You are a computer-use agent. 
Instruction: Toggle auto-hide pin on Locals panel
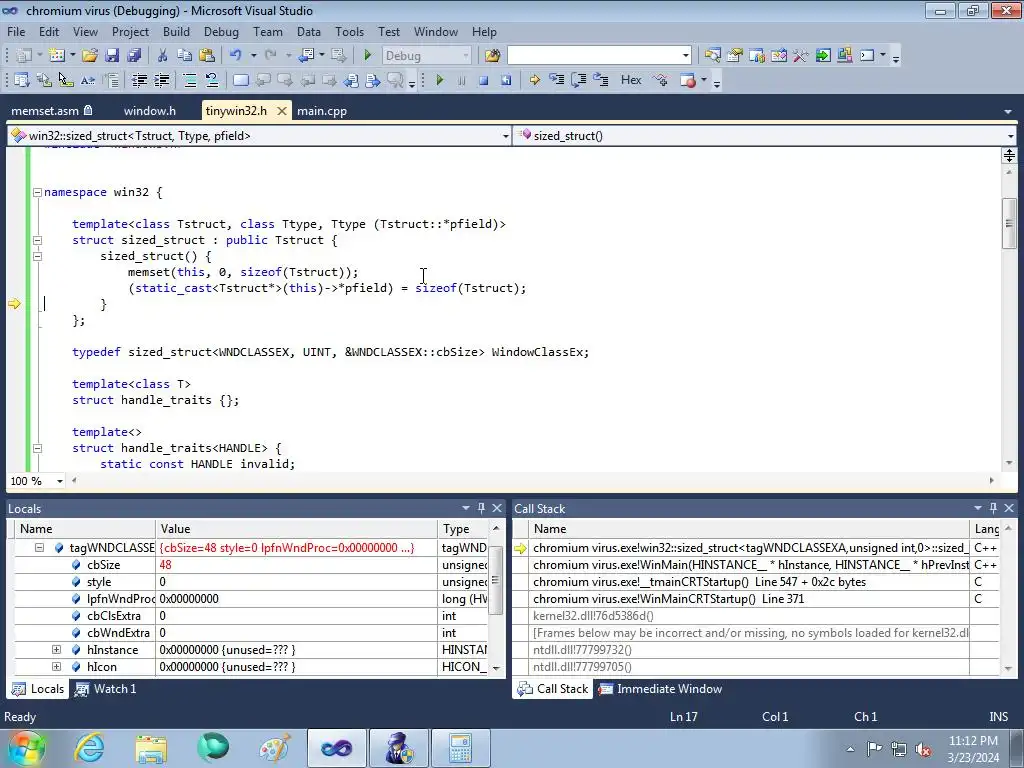pyautogui.click(x=481, y=508)
